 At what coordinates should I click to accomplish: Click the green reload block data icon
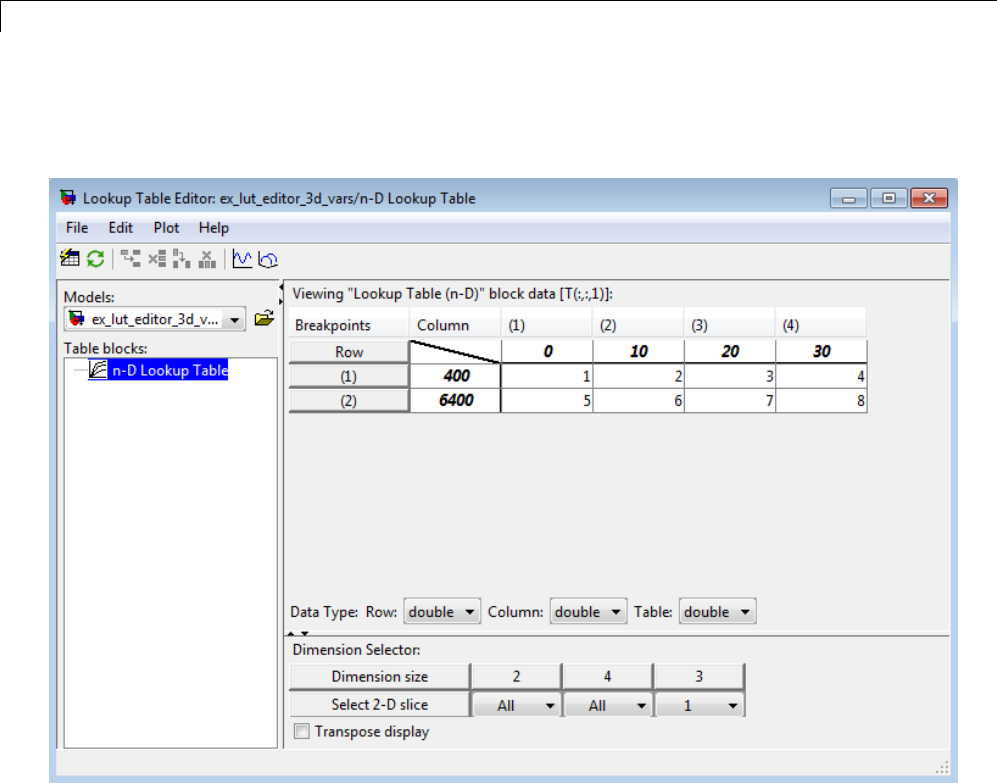[95, 259]
